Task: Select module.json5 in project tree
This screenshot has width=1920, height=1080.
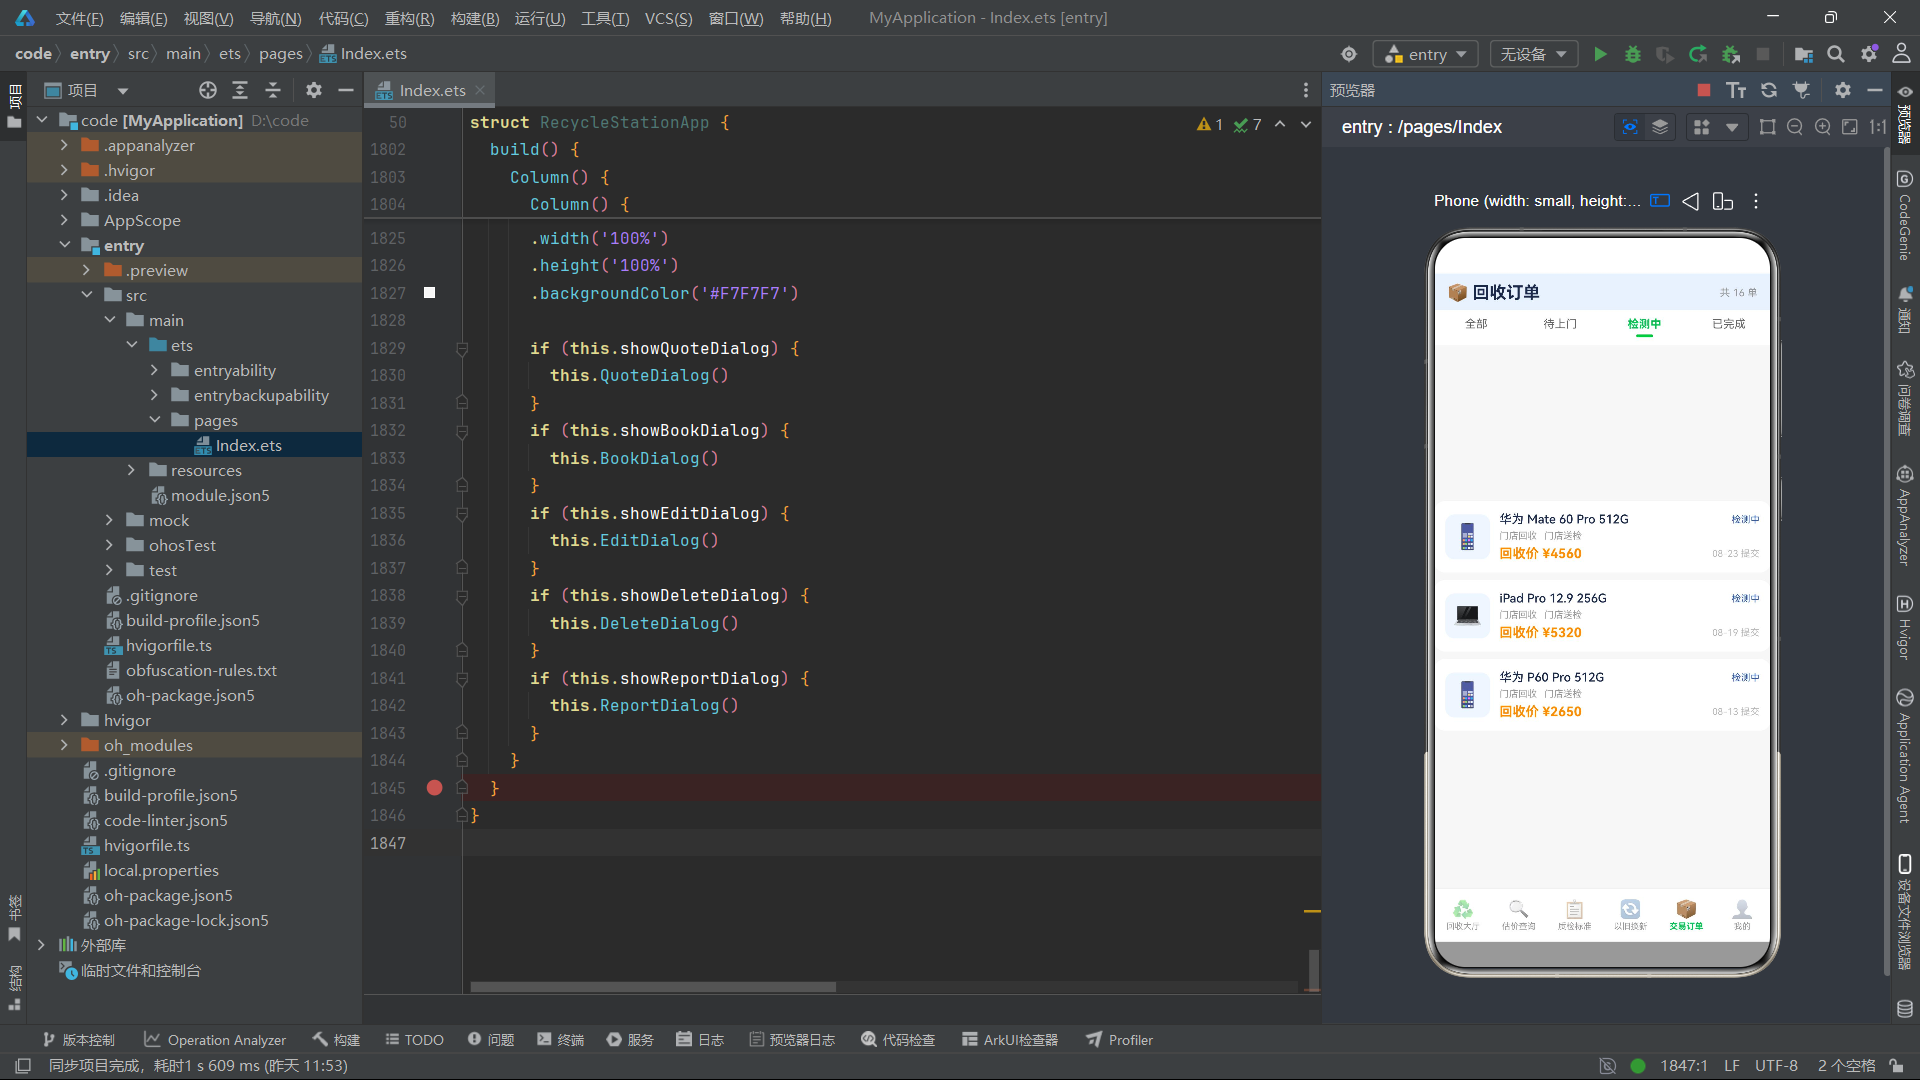Action: pos(210,495)
